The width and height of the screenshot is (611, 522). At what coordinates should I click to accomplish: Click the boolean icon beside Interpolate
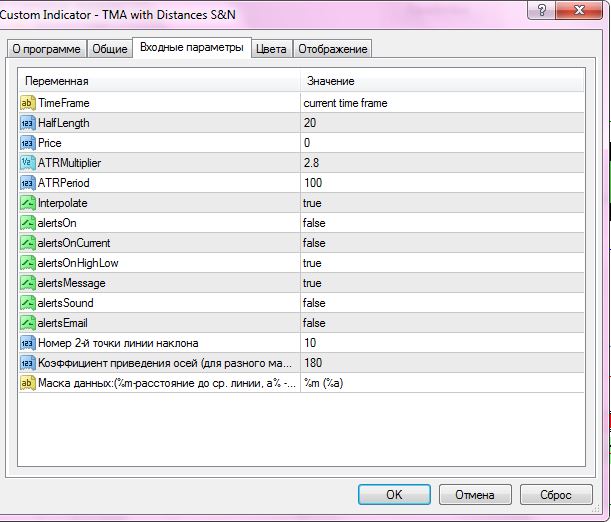pyautogui.click(x=27, y=203)
